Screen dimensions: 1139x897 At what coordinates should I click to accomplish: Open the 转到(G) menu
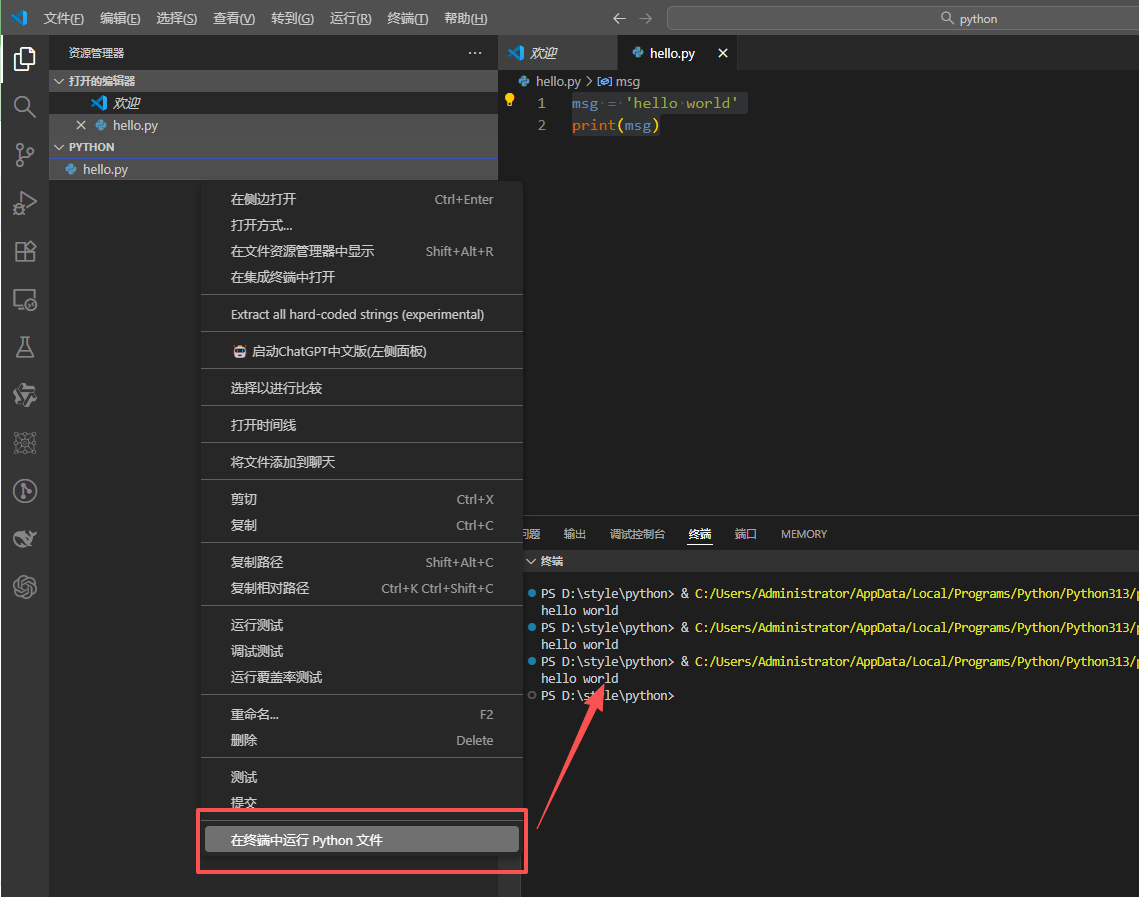point(292,18)
